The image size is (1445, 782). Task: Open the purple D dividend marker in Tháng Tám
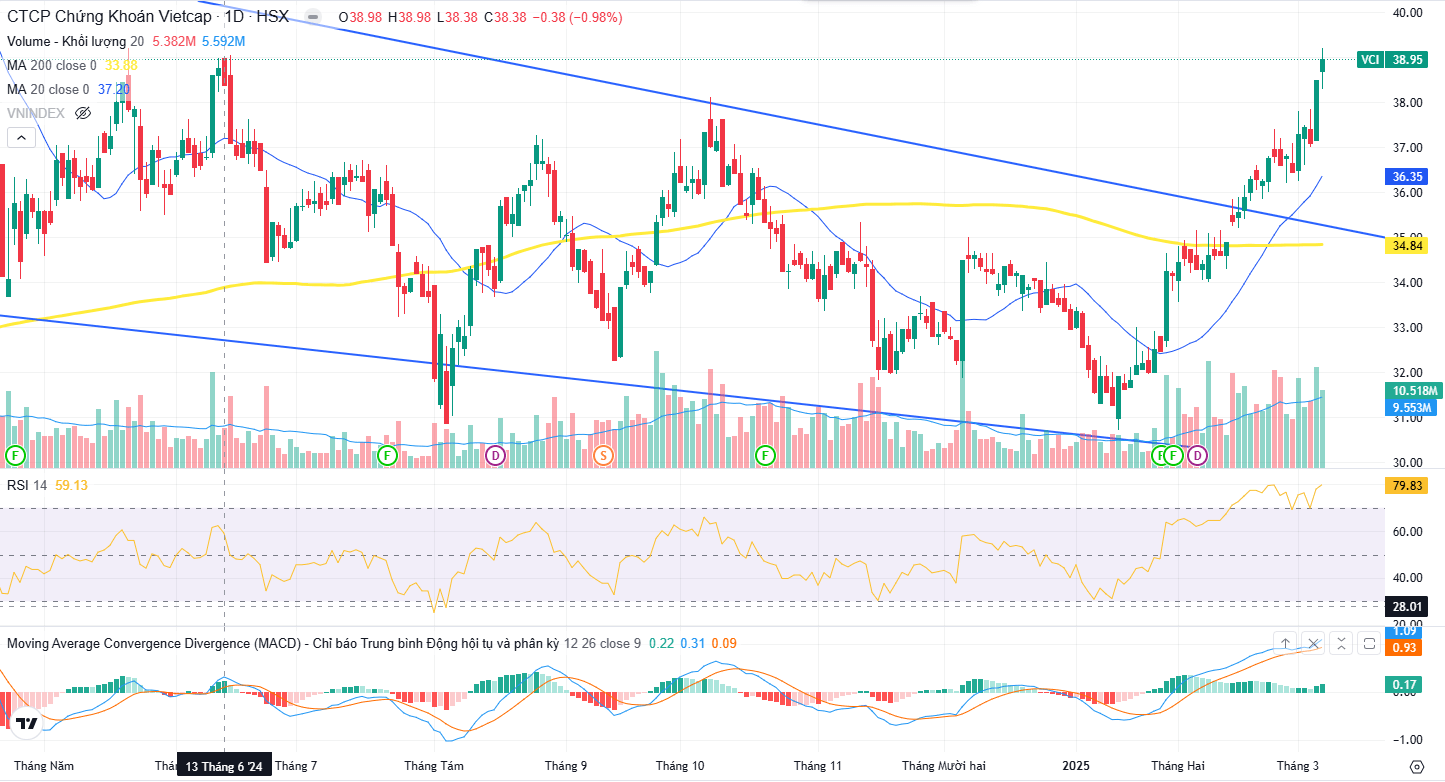[x=495, y=455]
